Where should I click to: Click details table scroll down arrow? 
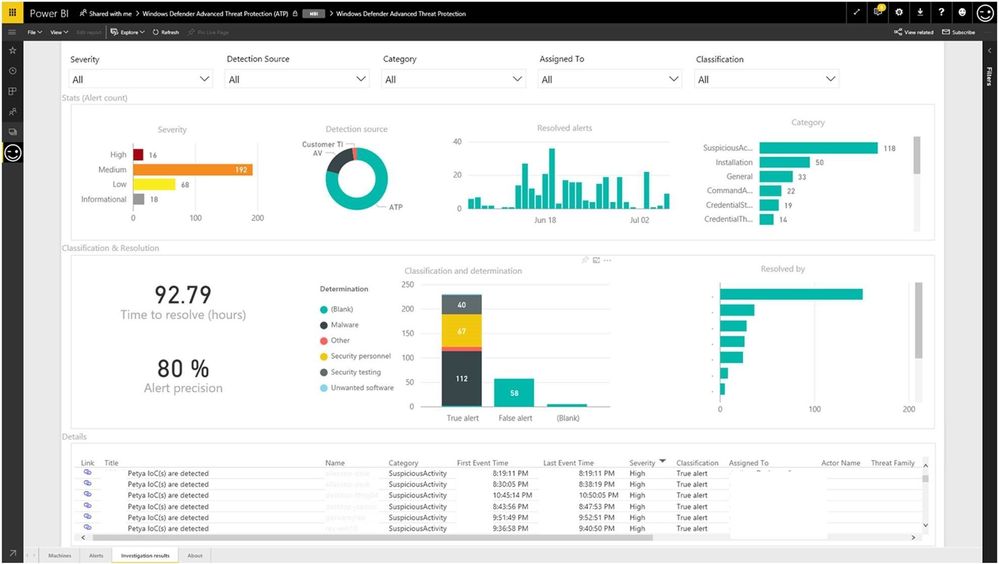pos(926,525)
